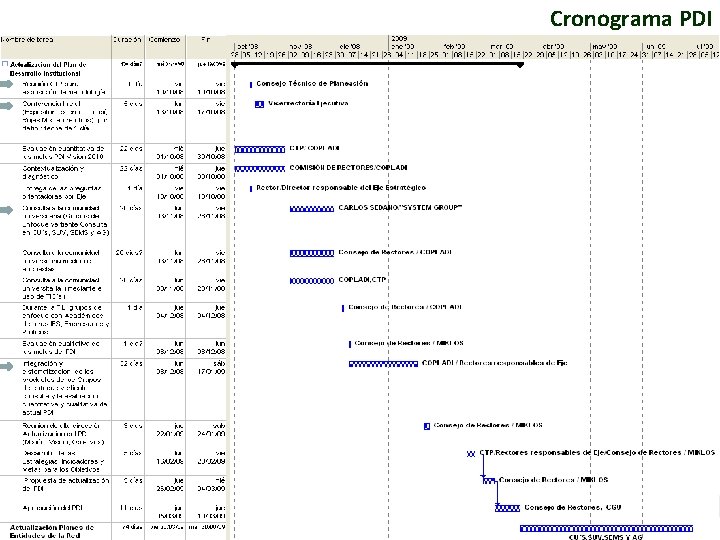The image size is (720, 540).
Task: Click the bar beside 'Consejo de Rectores, CGU'
Action: coord(507,508)
